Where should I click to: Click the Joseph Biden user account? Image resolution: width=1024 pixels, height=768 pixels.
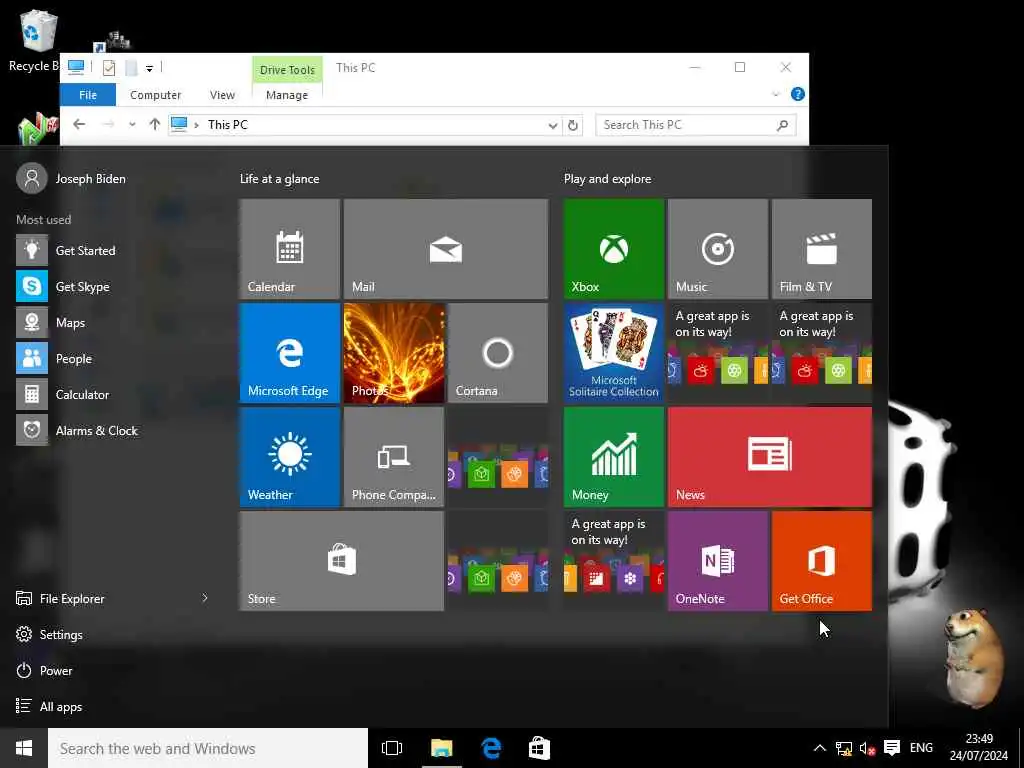[71, 178]
